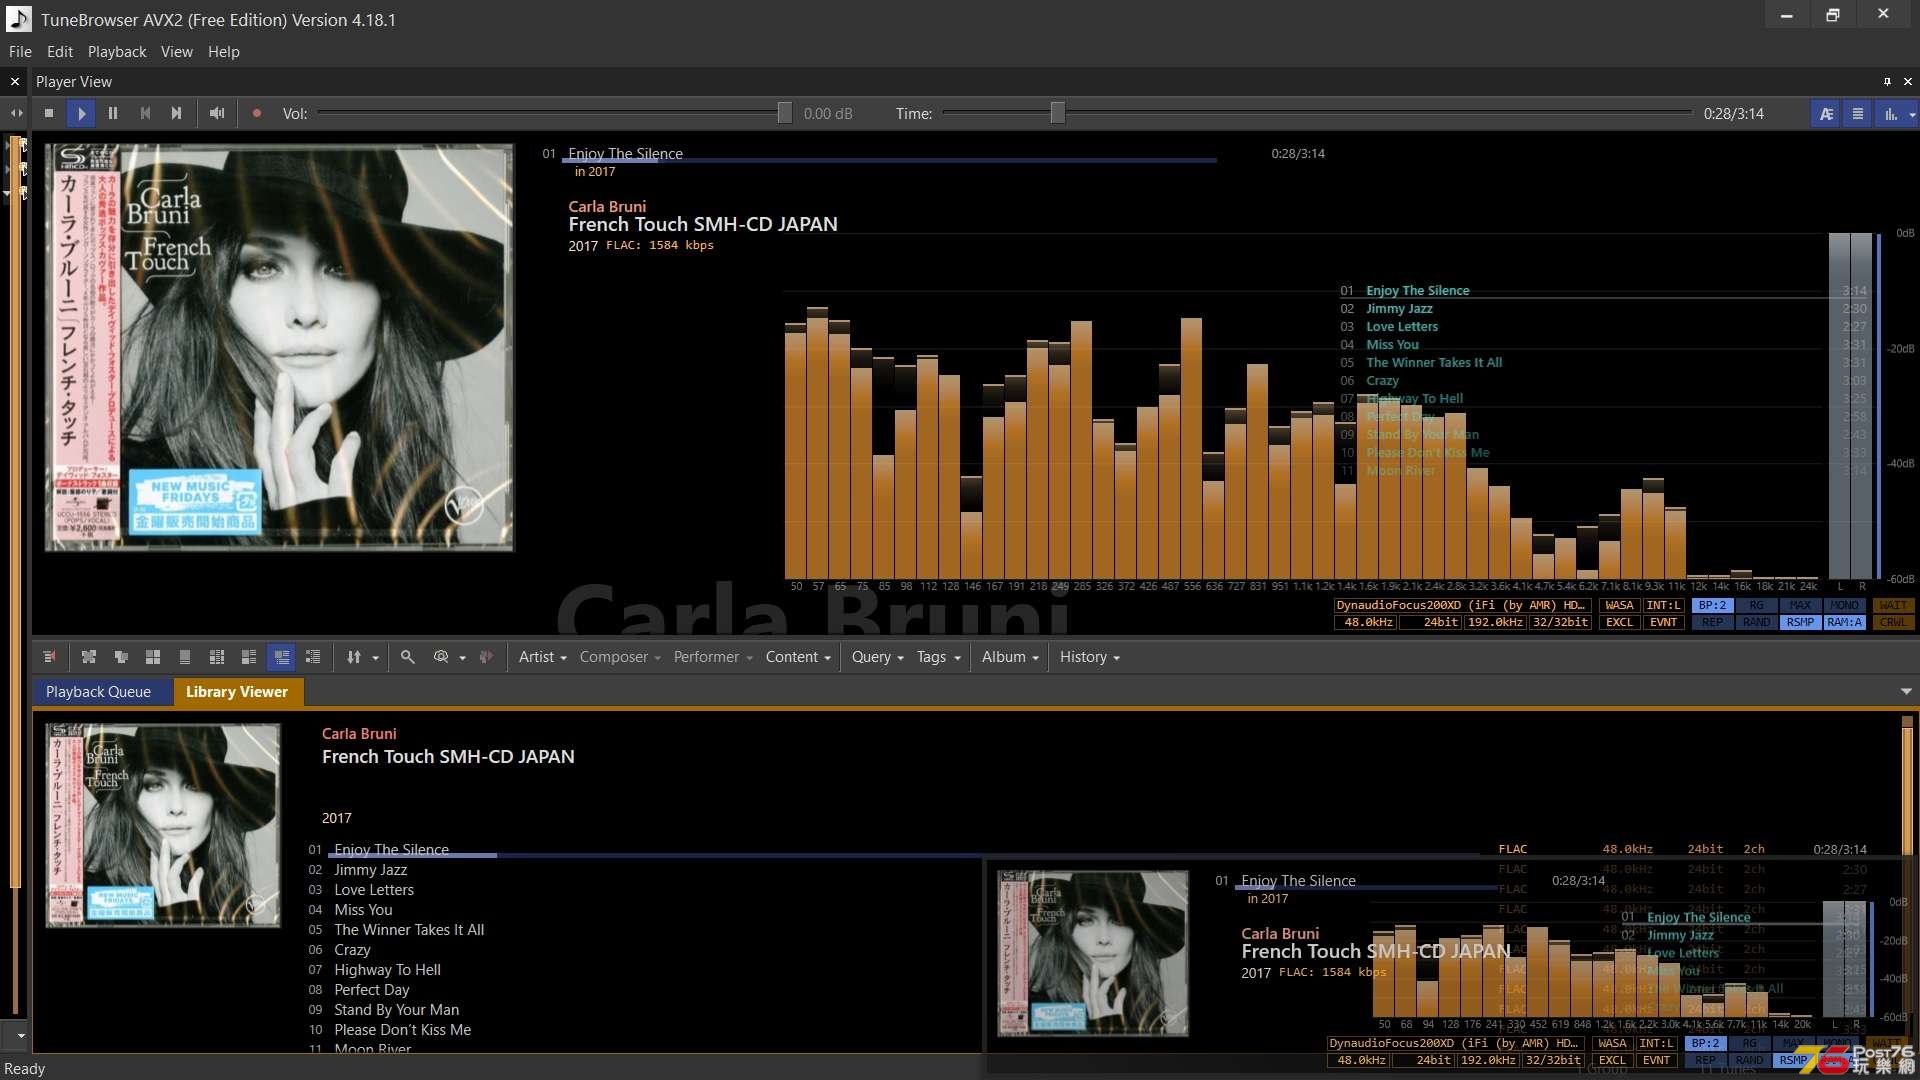1920x1080 pixels.
Task: Expand the find options dropdown arrow
Action: tap(462, 658)
